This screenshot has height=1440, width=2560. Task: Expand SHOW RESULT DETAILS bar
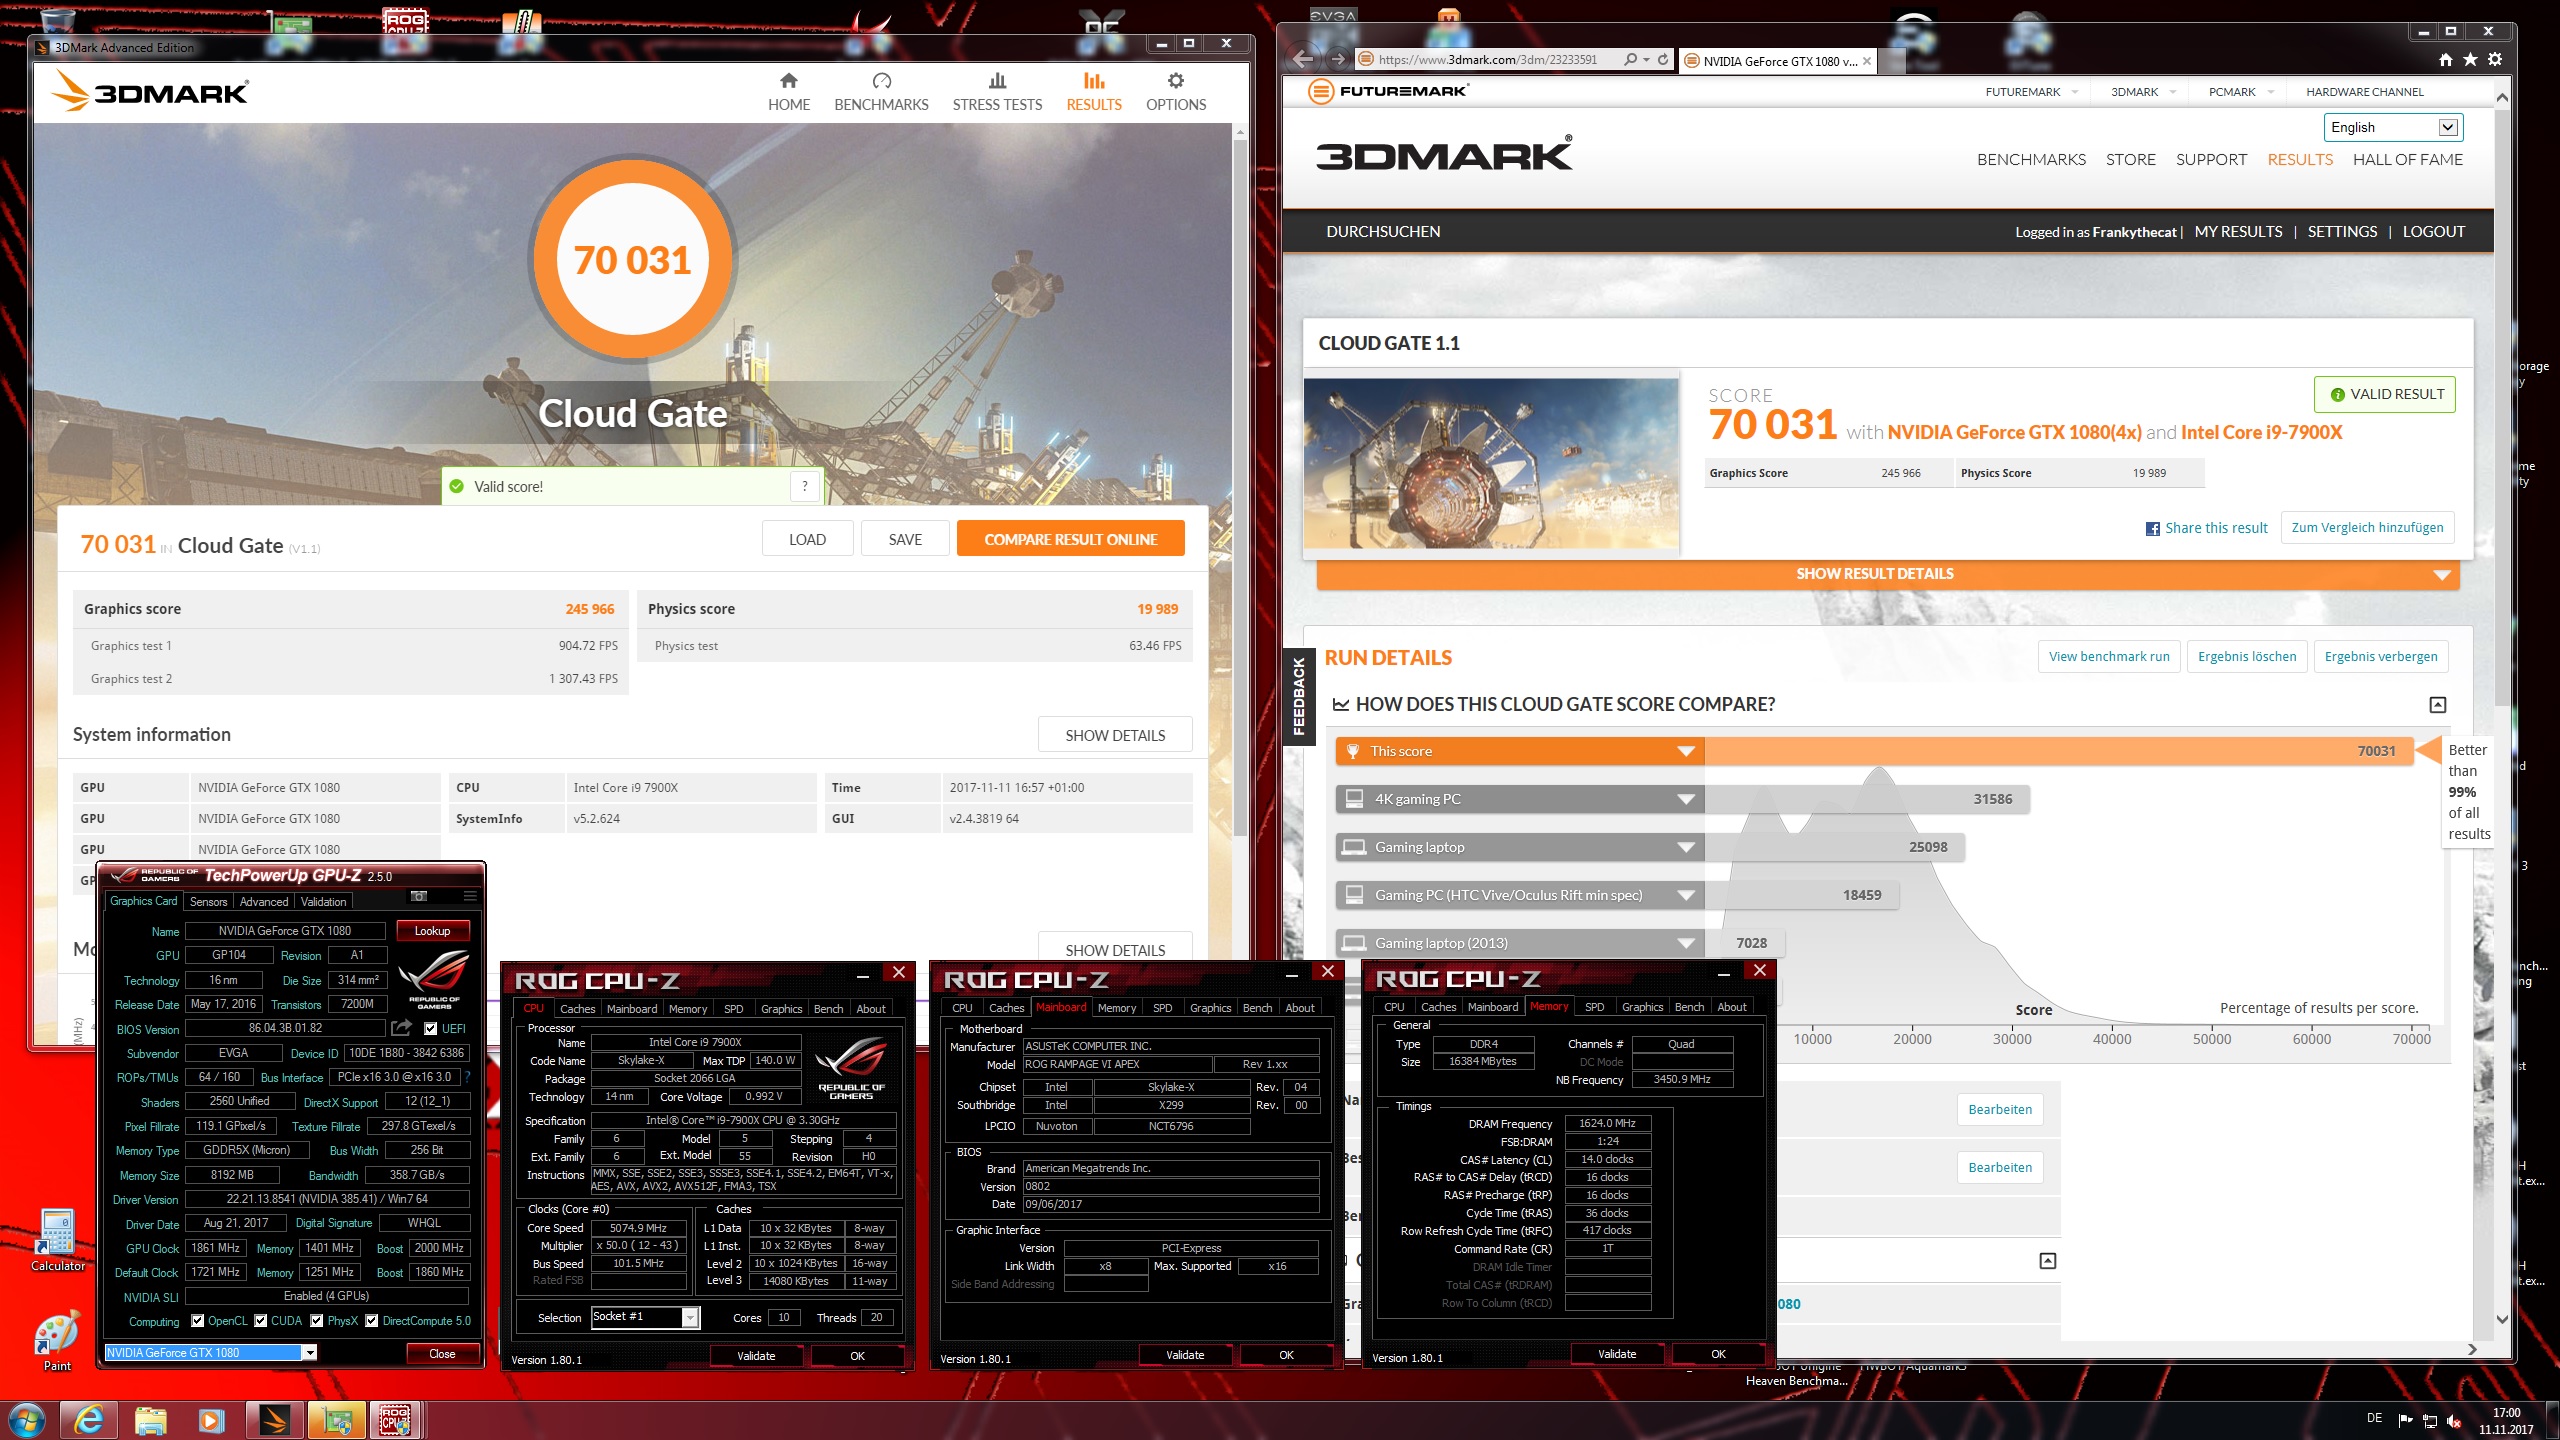point(1887,574)
